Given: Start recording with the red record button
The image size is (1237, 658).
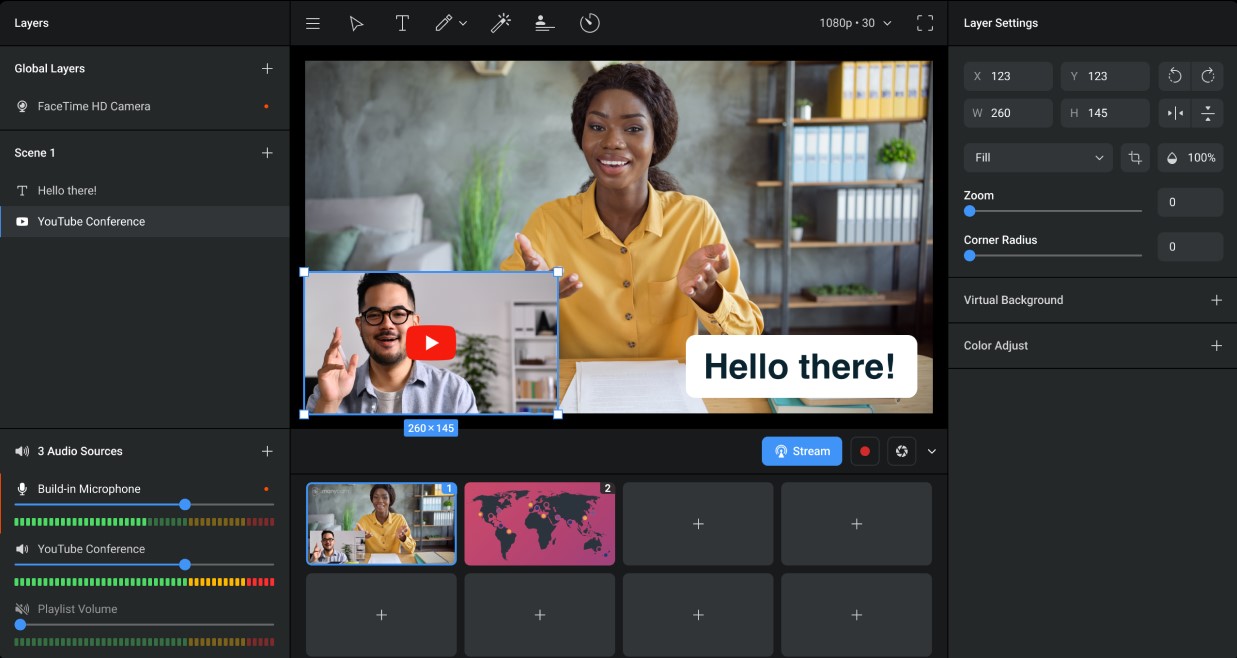Looking at the screenshot, I should 865,451.
